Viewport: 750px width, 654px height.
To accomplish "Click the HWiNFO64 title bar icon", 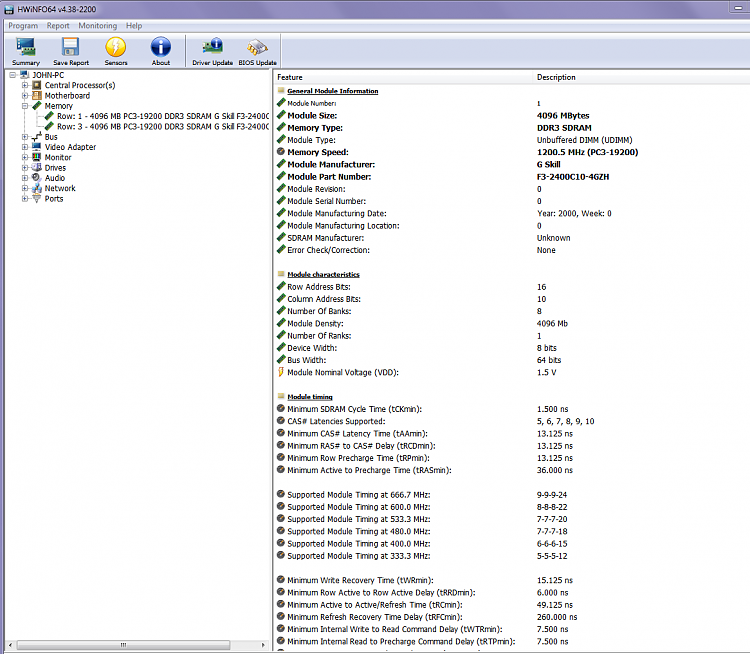I will 9,9.
